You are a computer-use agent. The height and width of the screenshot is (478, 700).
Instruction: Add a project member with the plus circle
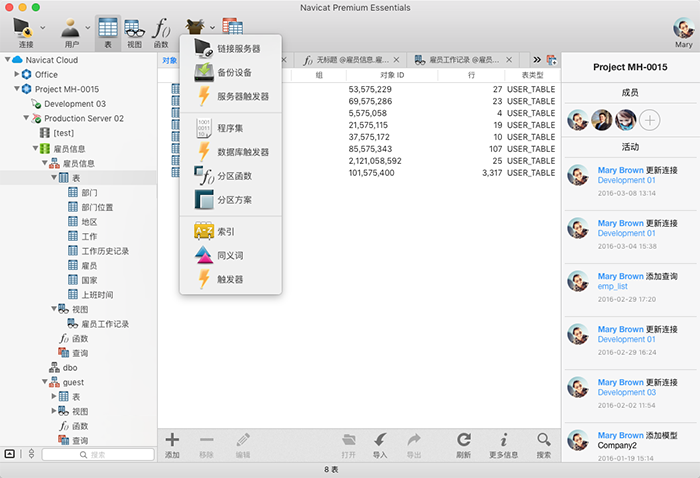(x=650, y=120)
